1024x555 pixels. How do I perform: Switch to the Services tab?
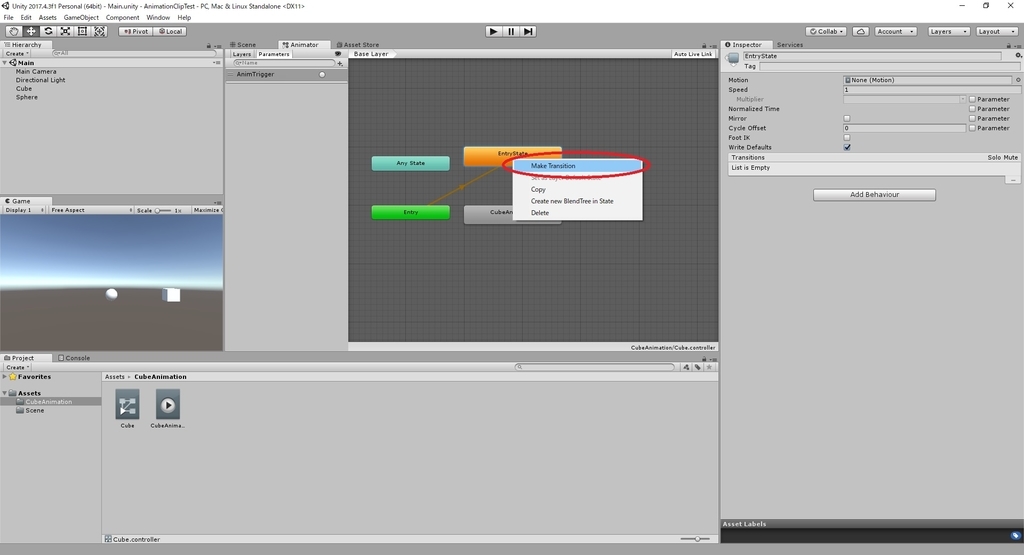pyautogui.click(x=790, y=45)
